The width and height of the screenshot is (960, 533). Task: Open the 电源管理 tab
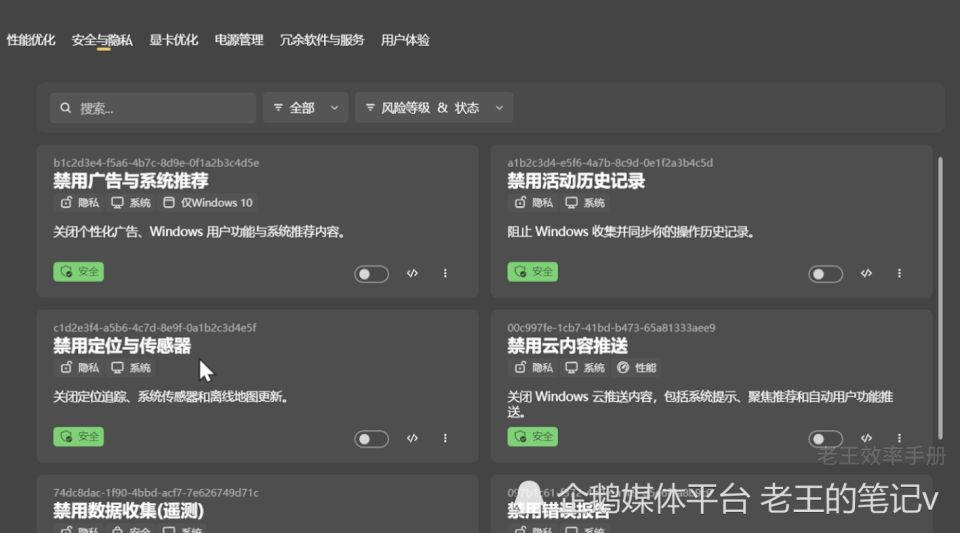239,40
